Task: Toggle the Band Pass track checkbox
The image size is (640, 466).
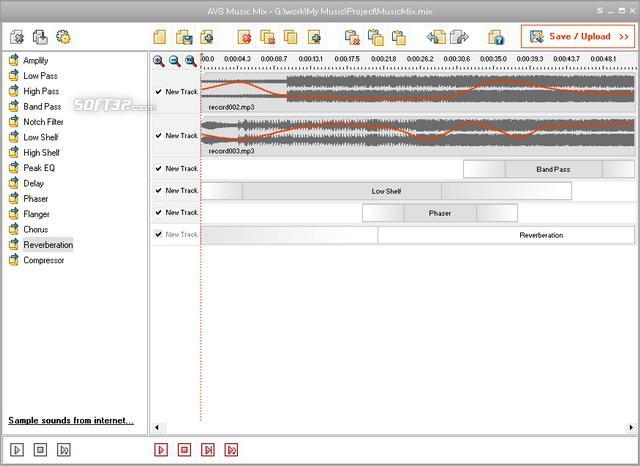Action: (x=158, y=169)
